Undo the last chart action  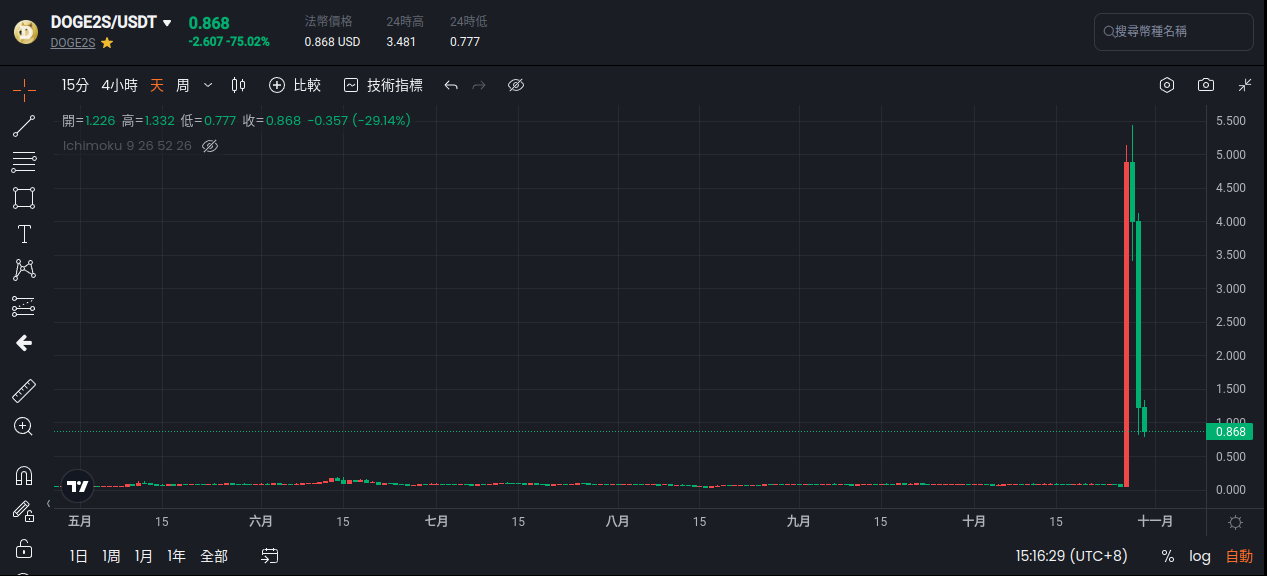451,86
